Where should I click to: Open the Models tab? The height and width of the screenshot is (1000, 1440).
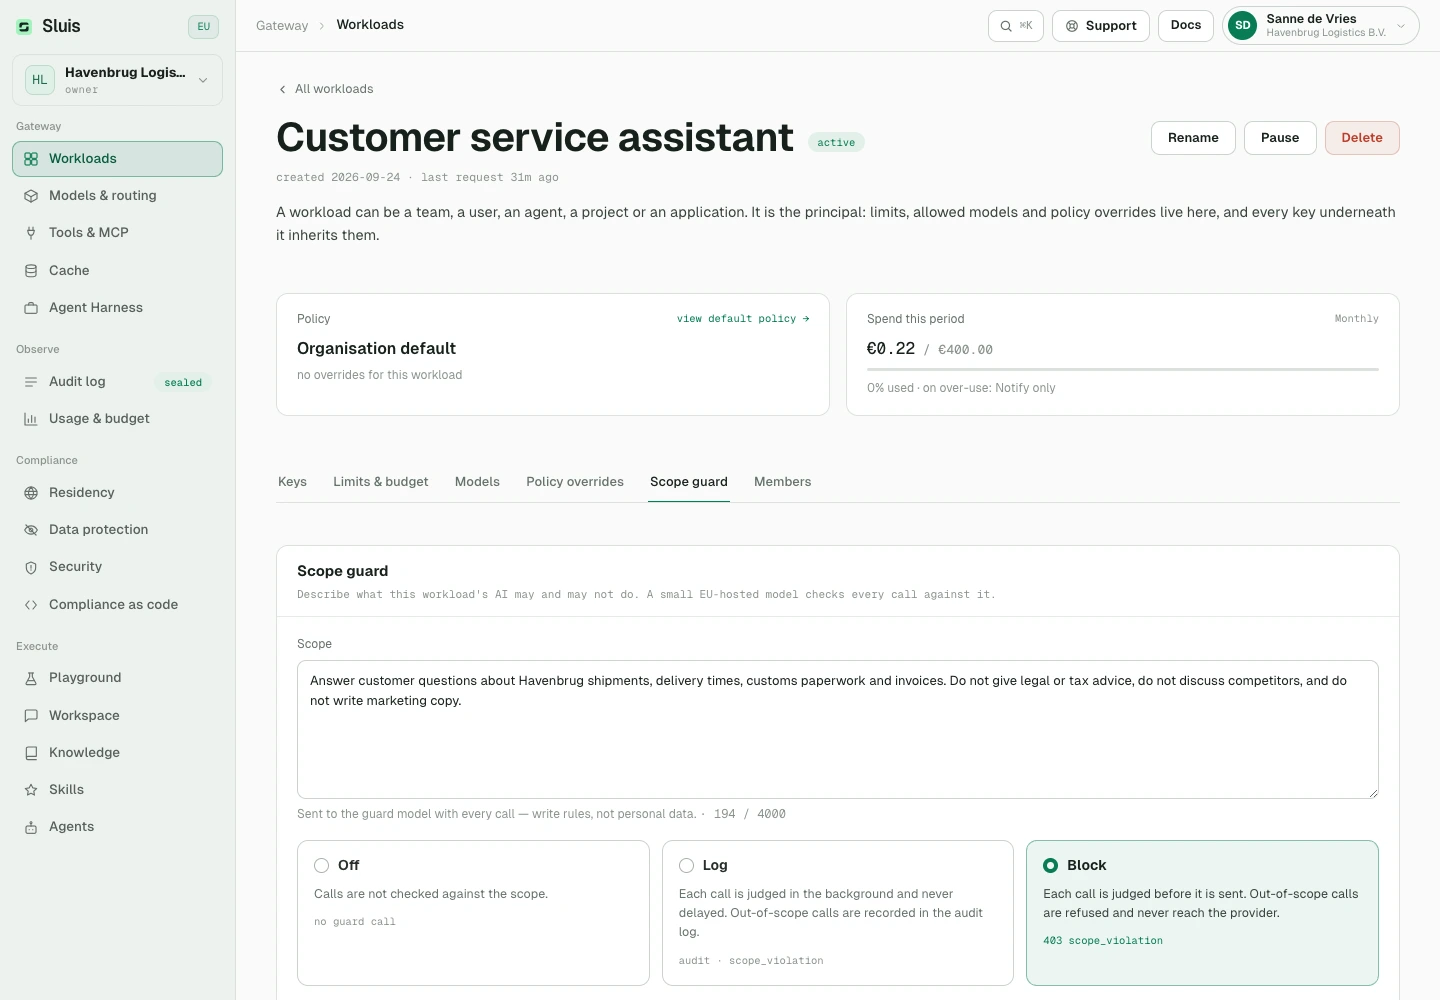[477, 482]
